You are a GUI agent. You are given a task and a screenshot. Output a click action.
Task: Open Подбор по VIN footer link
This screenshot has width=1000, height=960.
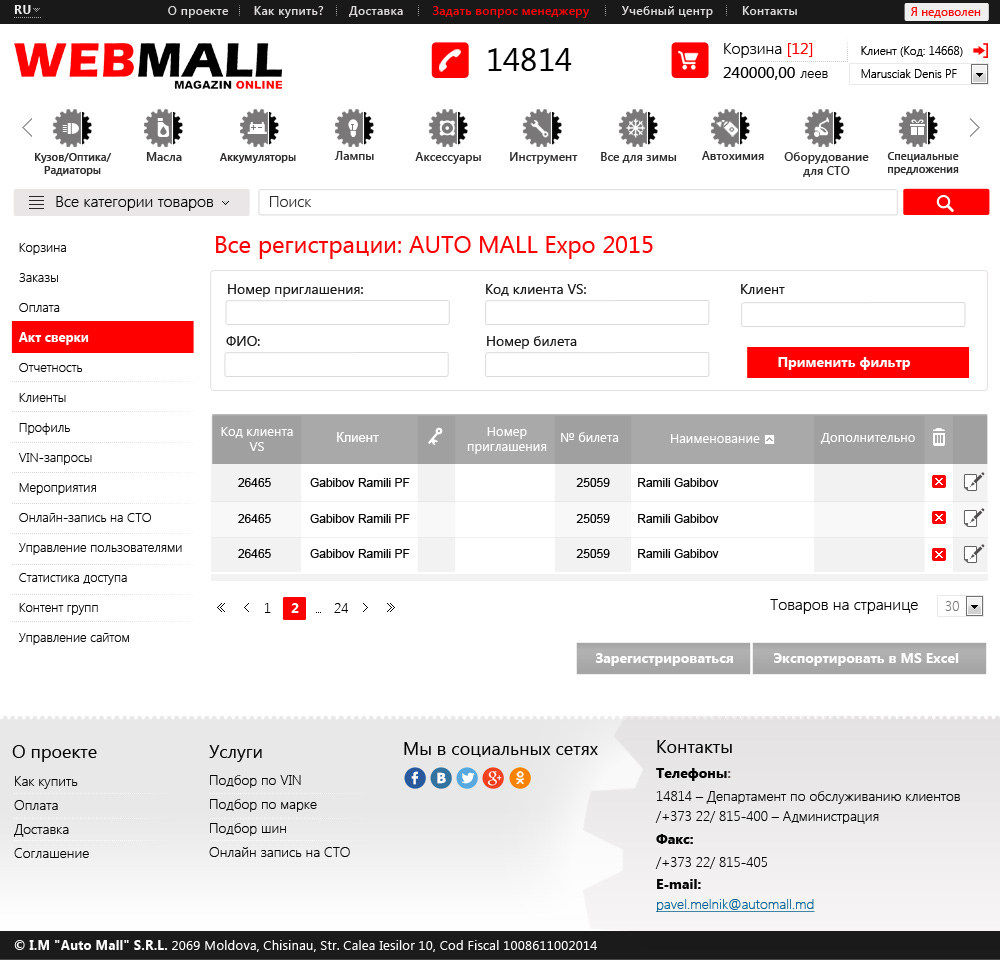(x=255, y=780)
